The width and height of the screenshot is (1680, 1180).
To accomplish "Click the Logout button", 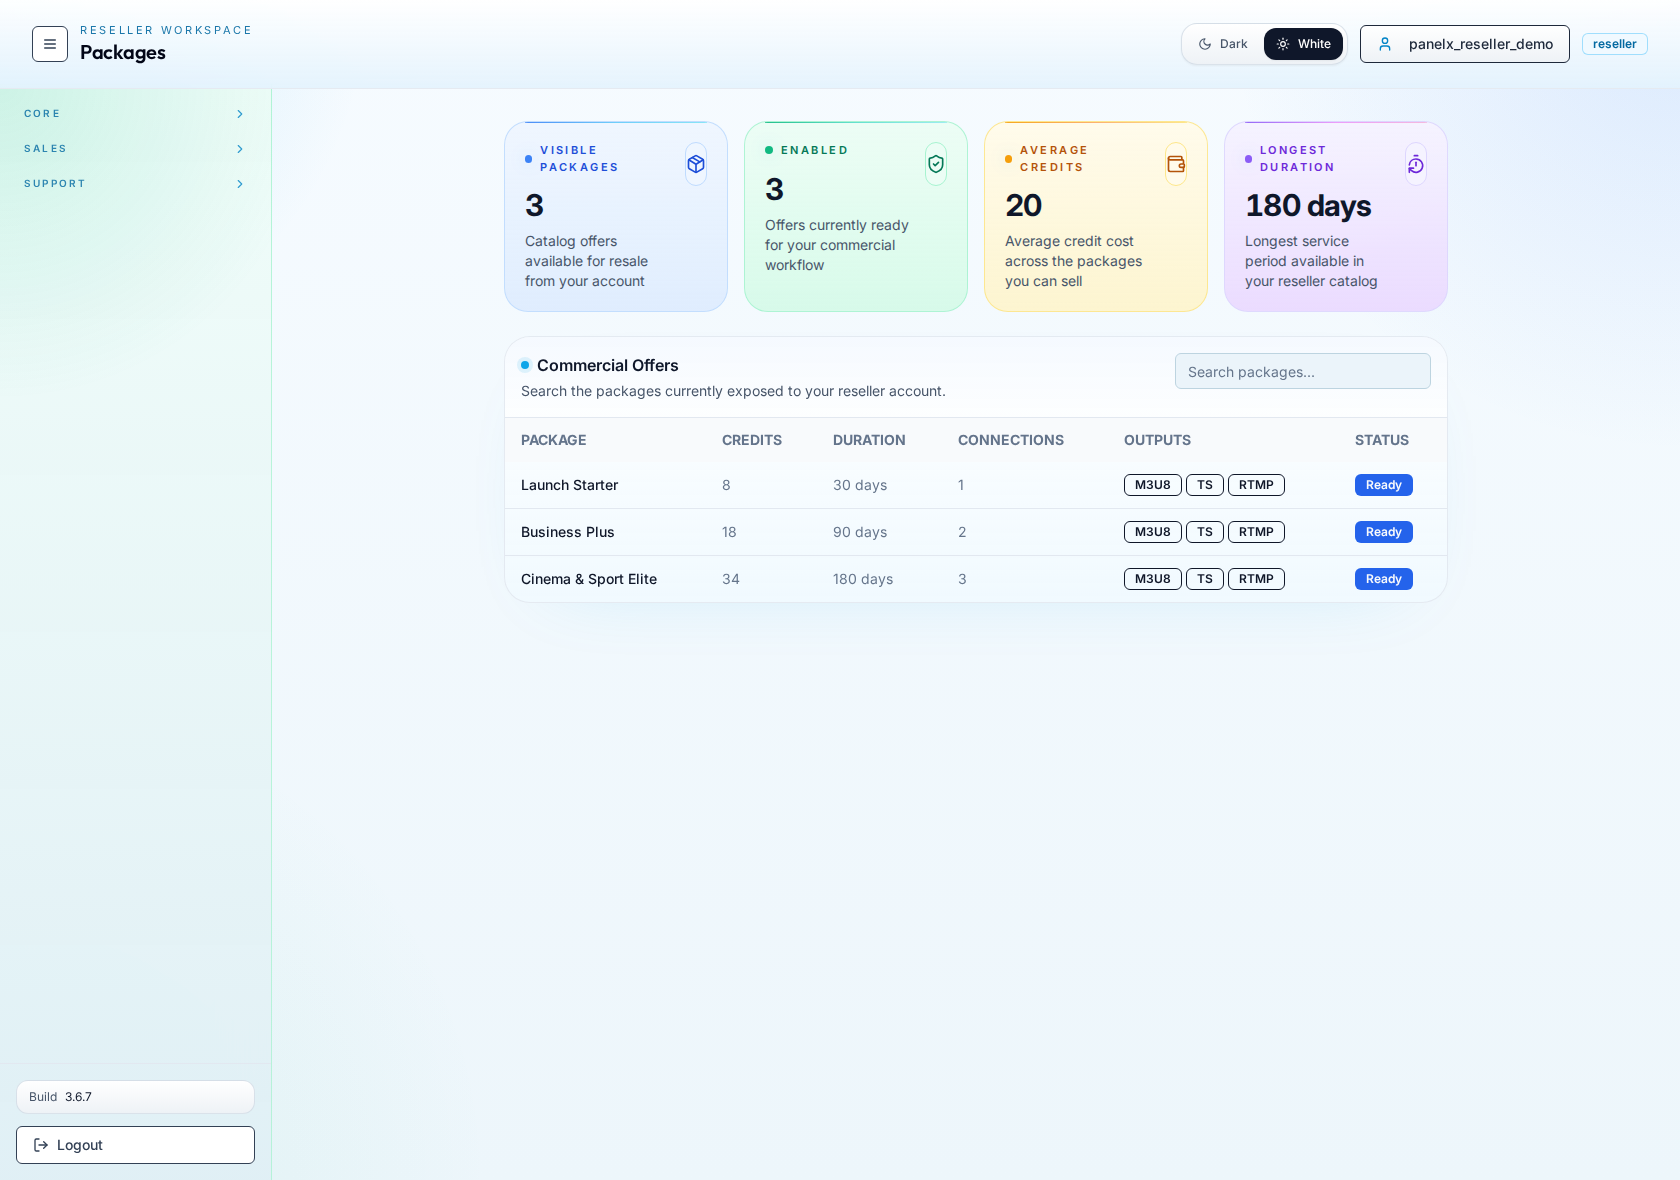I will (135, 1145).
